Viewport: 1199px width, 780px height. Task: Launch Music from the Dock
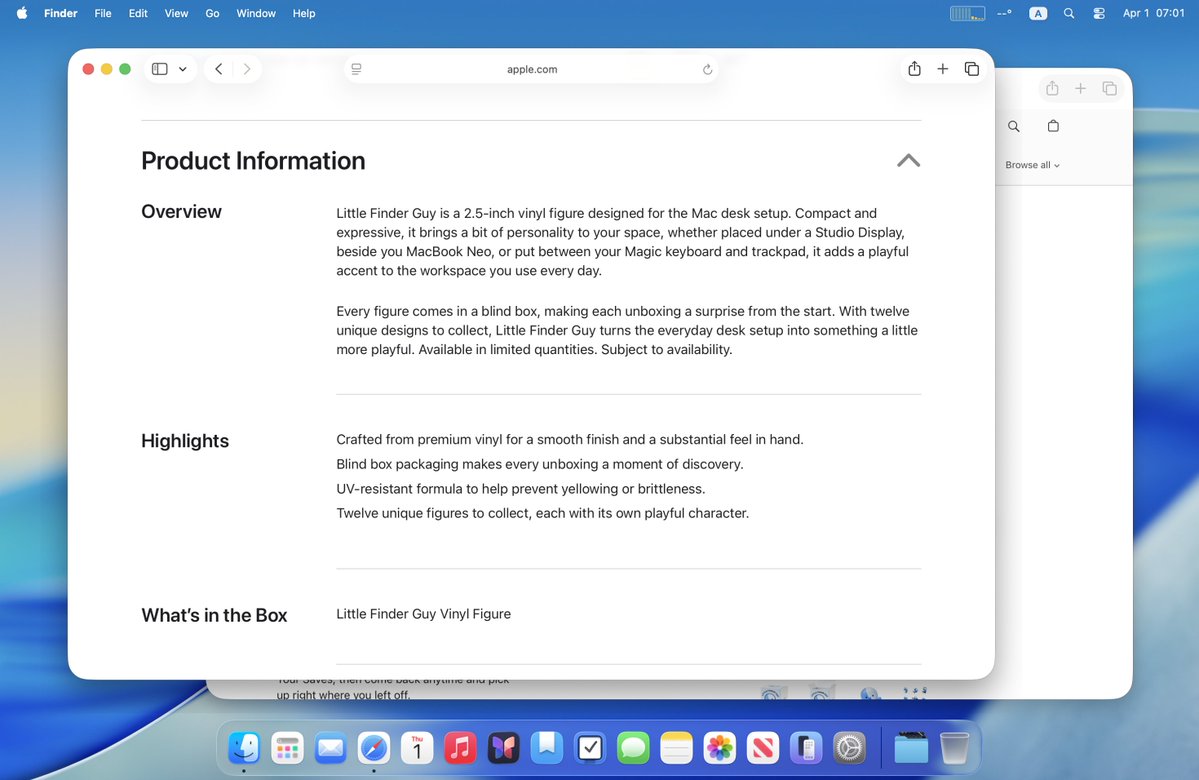pyautogui.click(x=460, y=747)
